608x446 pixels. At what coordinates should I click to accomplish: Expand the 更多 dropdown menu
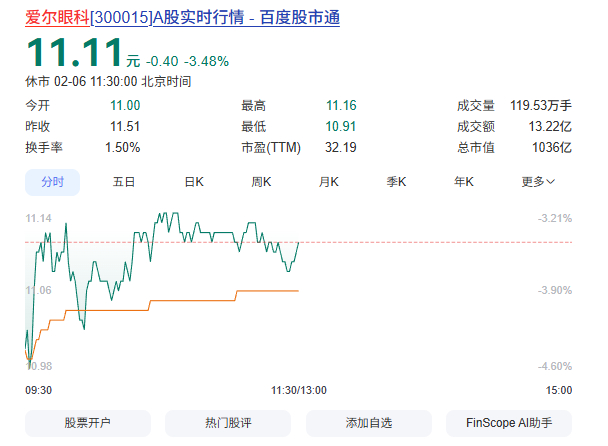click(x=538, y=182)
